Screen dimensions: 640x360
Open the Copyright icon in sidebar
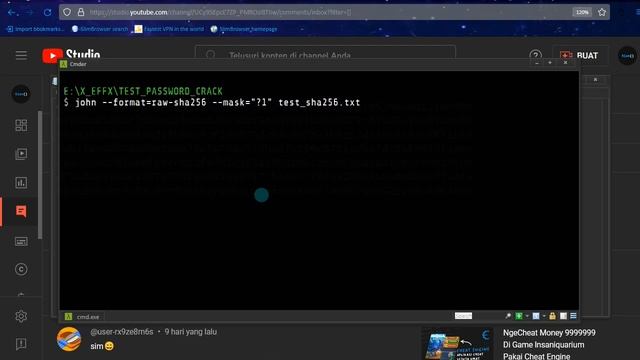pyautogui.click(x=21, y=269)
